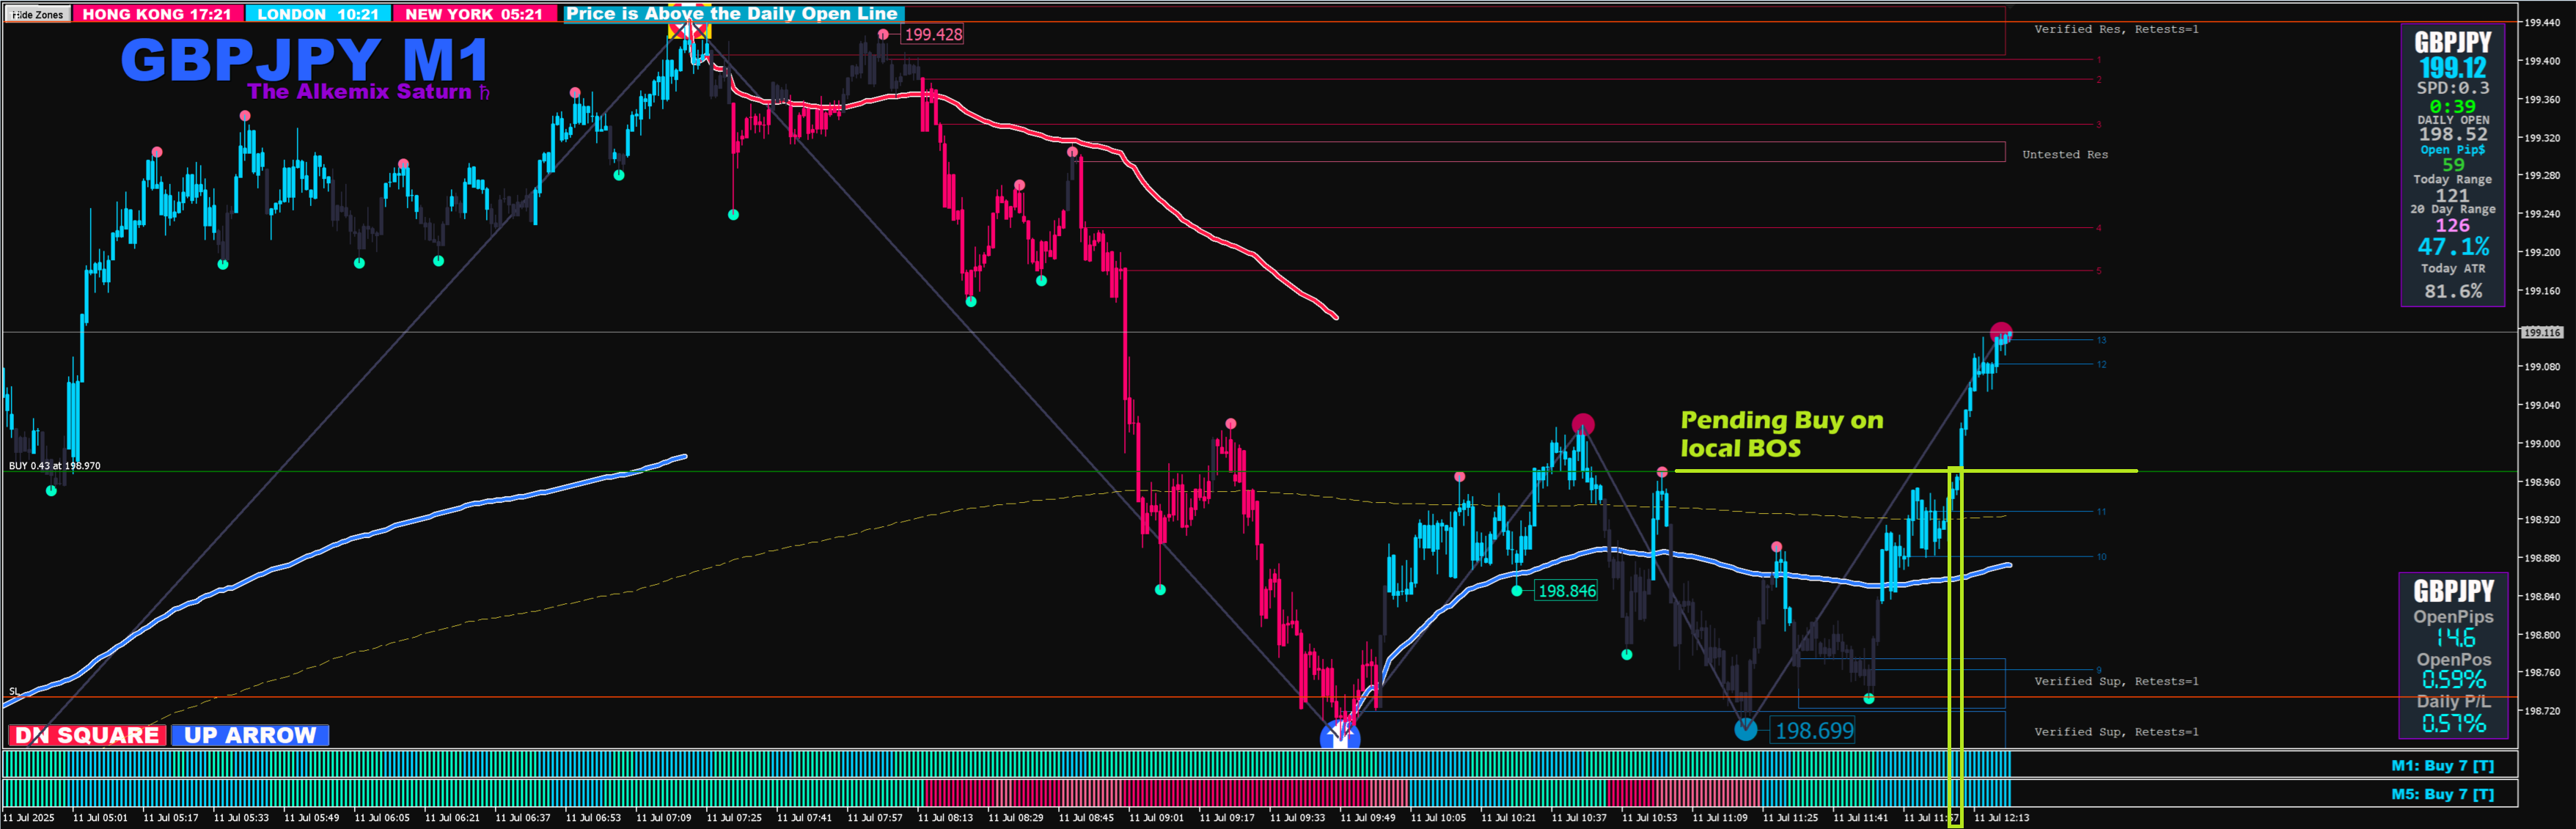Select the green dot beside 198.846 label
The width and height of the screenshot is (2576, 829).
click(1517, 591)
